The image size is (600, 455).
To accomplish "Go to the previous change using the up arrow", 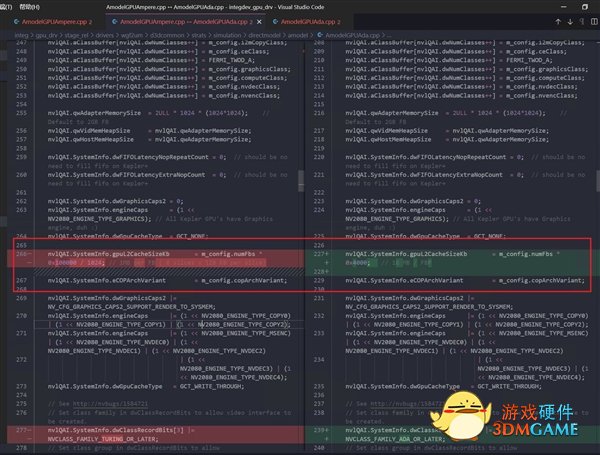I will 558,22.
